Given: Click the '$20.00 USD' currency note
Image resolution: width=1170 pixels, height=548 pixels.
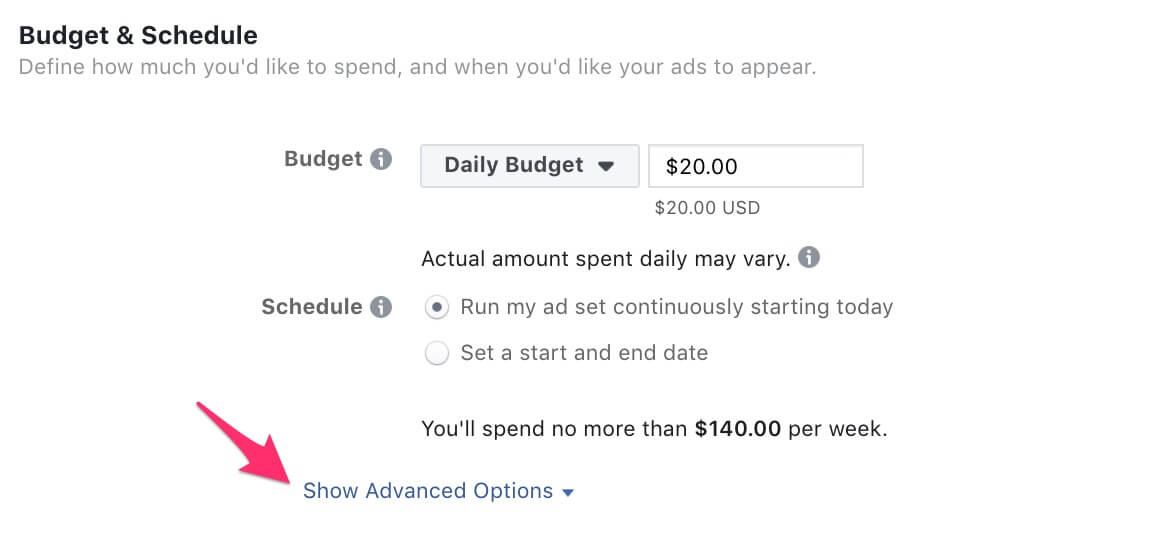Looking at the screenshot, I should coord(707,208).
